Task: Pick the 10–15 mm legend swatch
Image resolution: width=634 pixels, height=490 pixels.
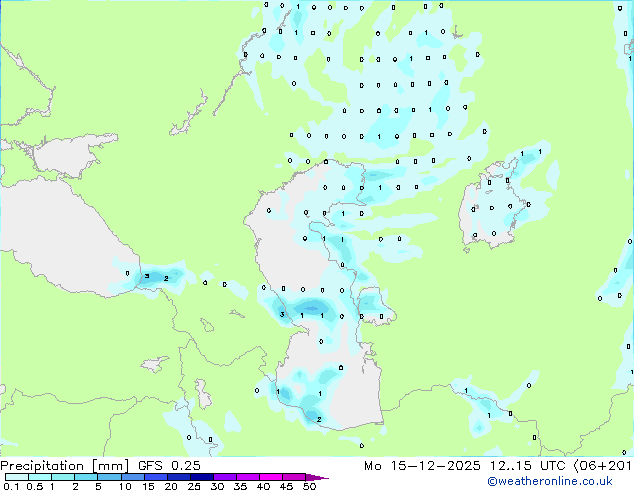Action: coord(133,477)
